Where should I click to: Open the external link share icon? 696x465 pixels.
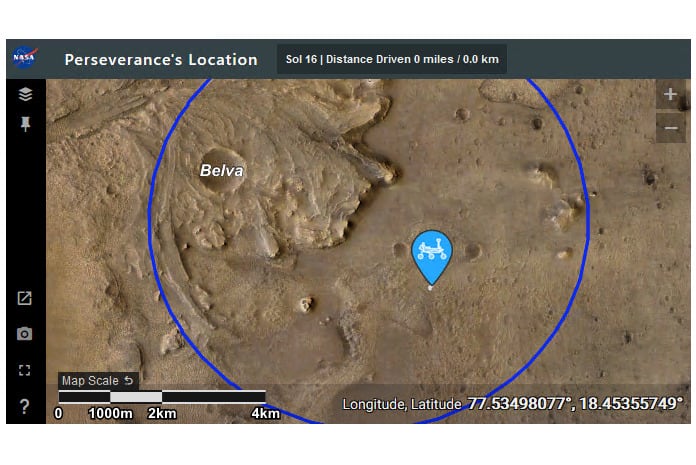[x=24, y=298]
